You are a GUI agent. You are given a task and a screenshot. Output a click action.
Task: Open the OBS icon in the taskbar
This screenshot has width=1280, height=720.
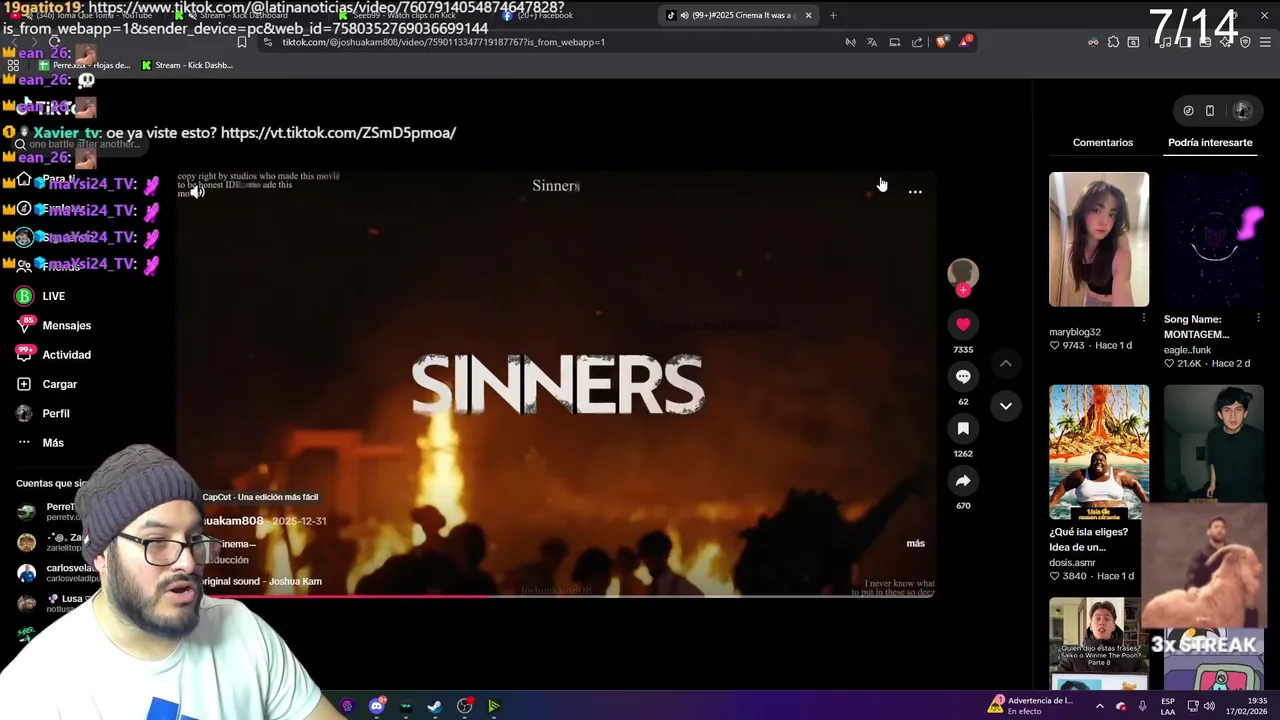464,706
